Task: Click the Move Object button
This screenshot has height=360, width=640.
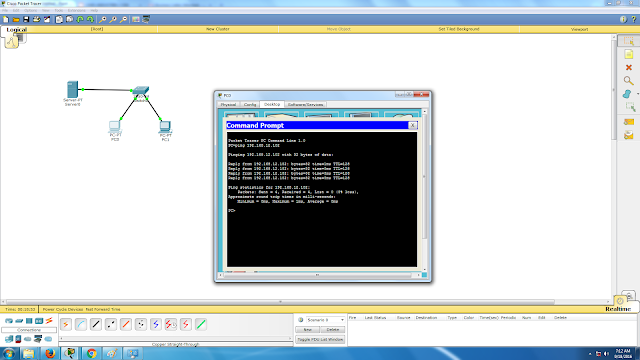Action: click(x=338, y=29)
